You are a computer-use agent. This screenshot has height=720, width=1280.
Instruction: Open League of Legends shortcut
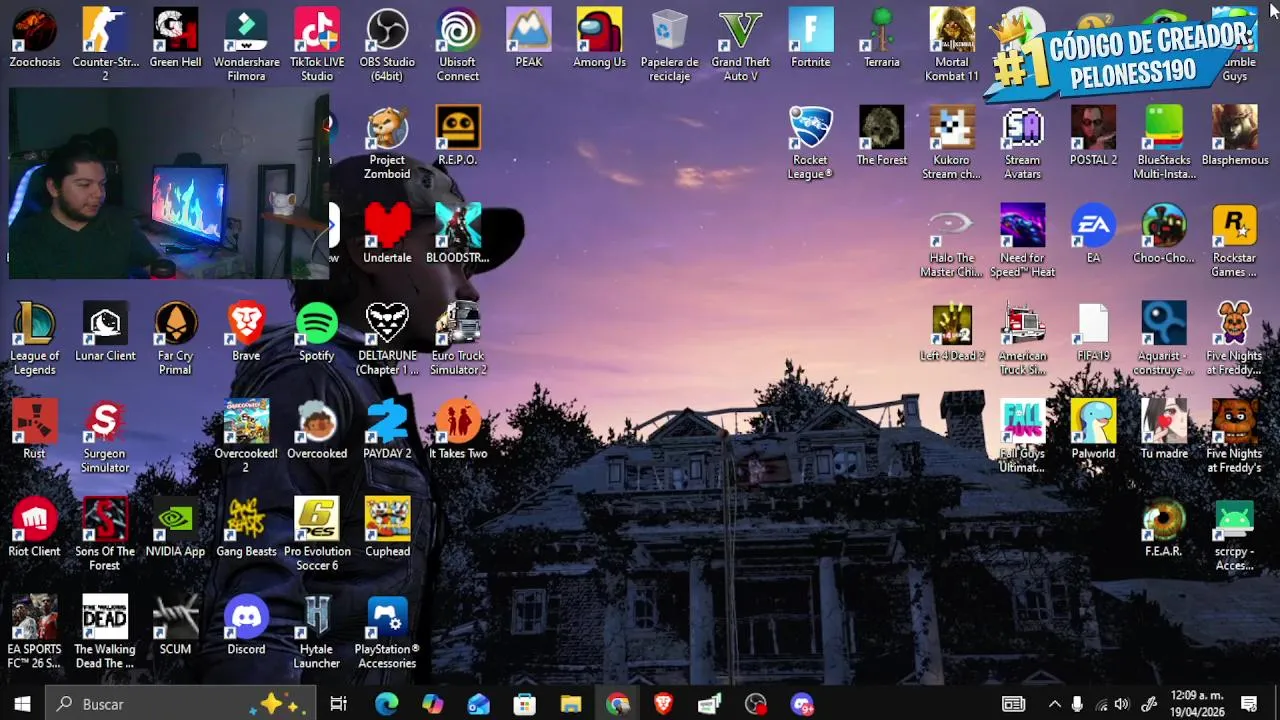[x=35, y=340]
